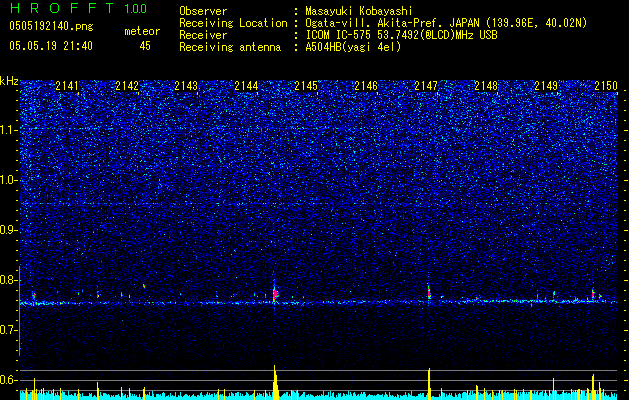Click the strong meteor echo near 2144
This screenshot has width=629, height=400.
point(275,294)
